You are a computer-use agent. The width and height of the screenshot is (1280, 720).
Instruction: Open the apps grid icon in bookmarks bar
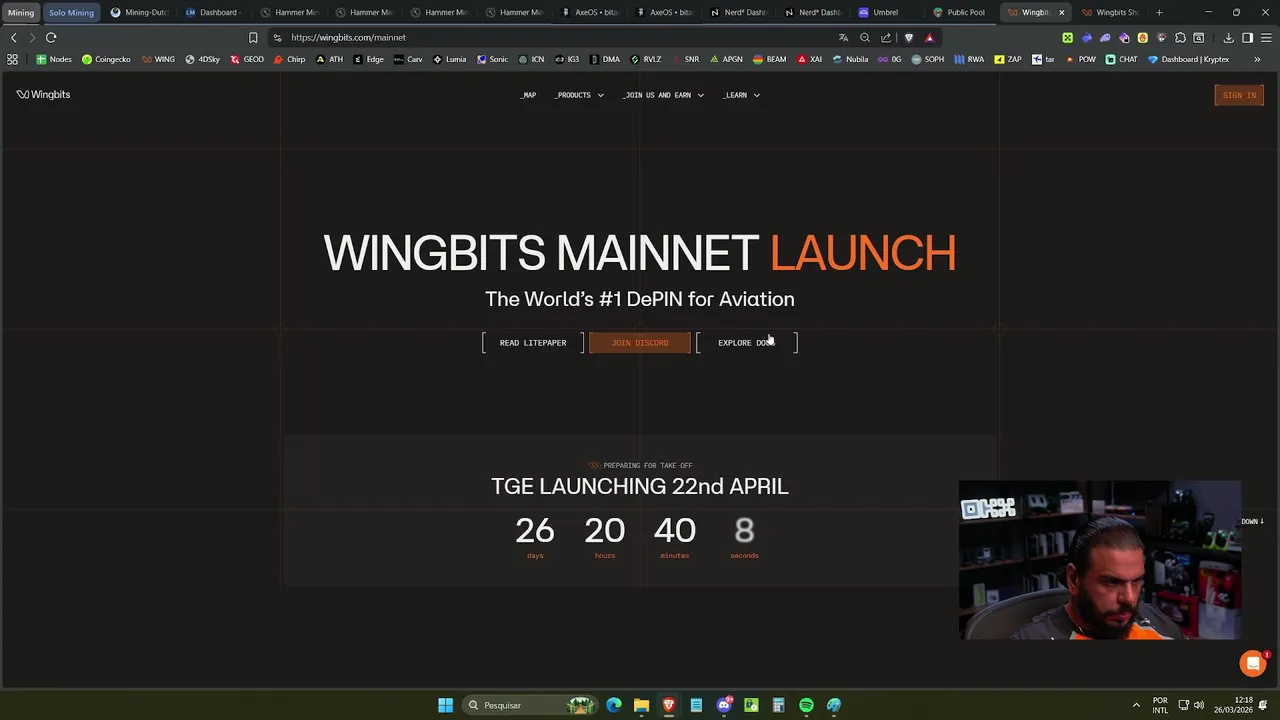pyautogui.click(x=12, y=59)
